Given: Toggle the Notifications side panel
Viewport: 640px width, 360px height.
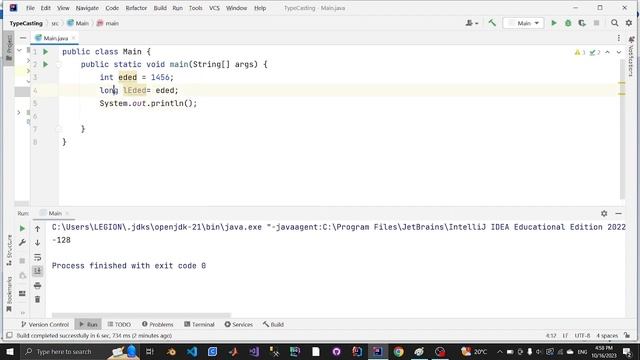Looking at the screenshot, I should (x=631, y=57).
